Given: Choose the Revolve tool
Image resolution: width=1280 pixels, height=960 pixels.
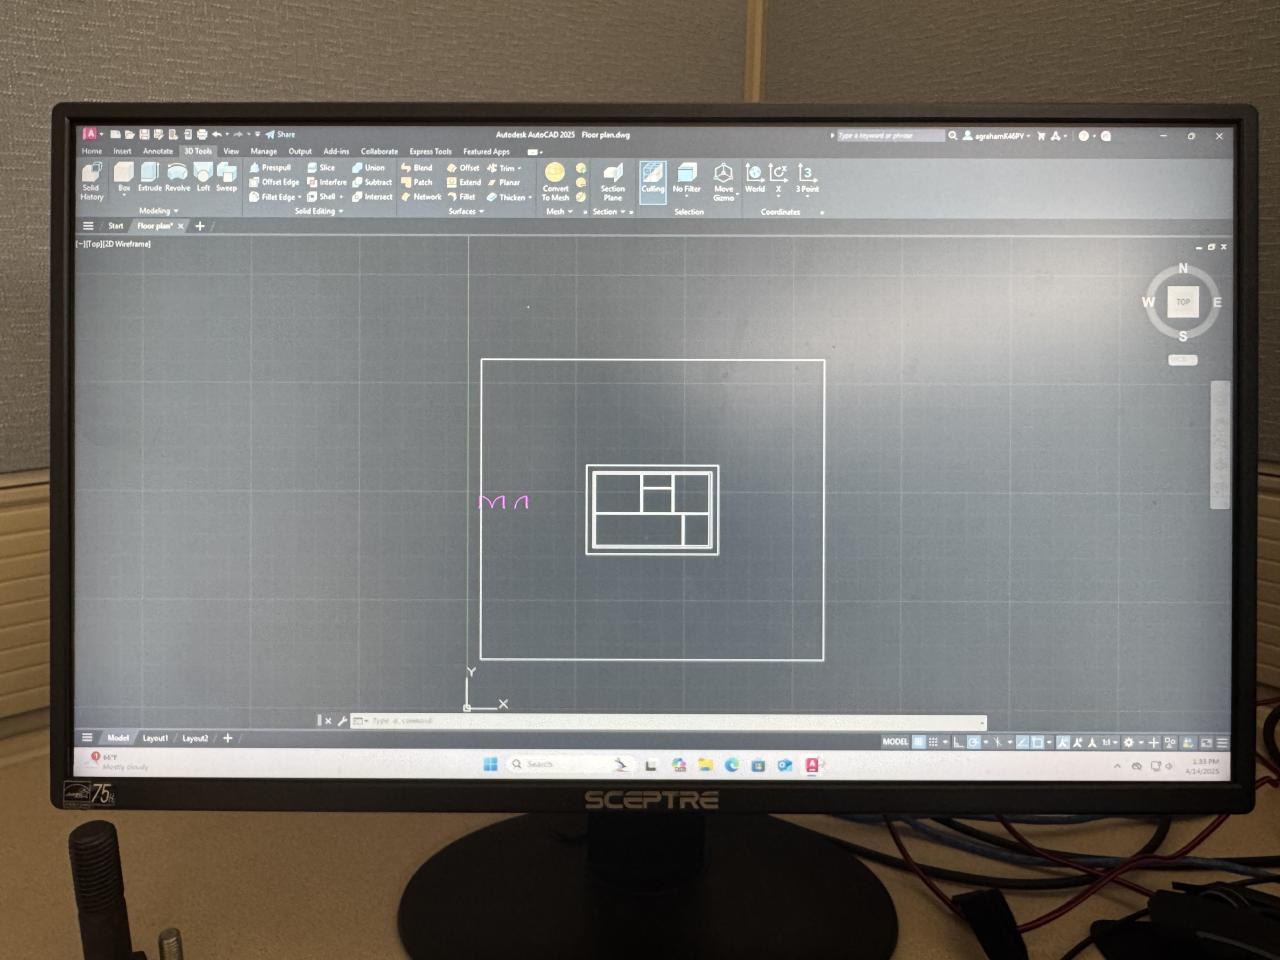Looking at the screenshot, I should click(x=177, y=177).
